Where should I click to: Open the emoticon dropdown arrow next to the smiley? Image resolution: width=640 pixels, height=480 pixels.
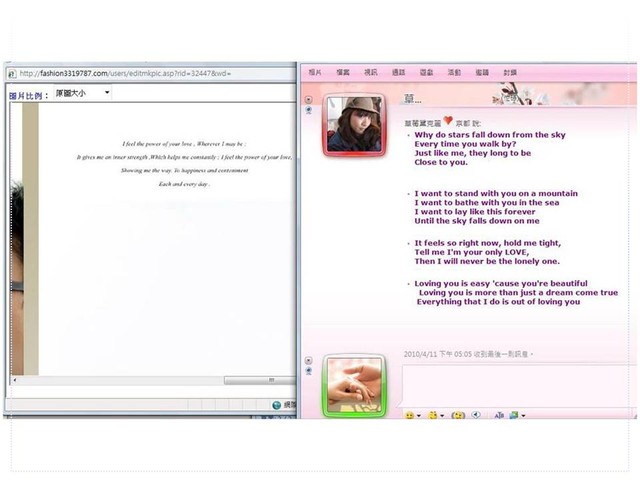(x=419, y=416)
